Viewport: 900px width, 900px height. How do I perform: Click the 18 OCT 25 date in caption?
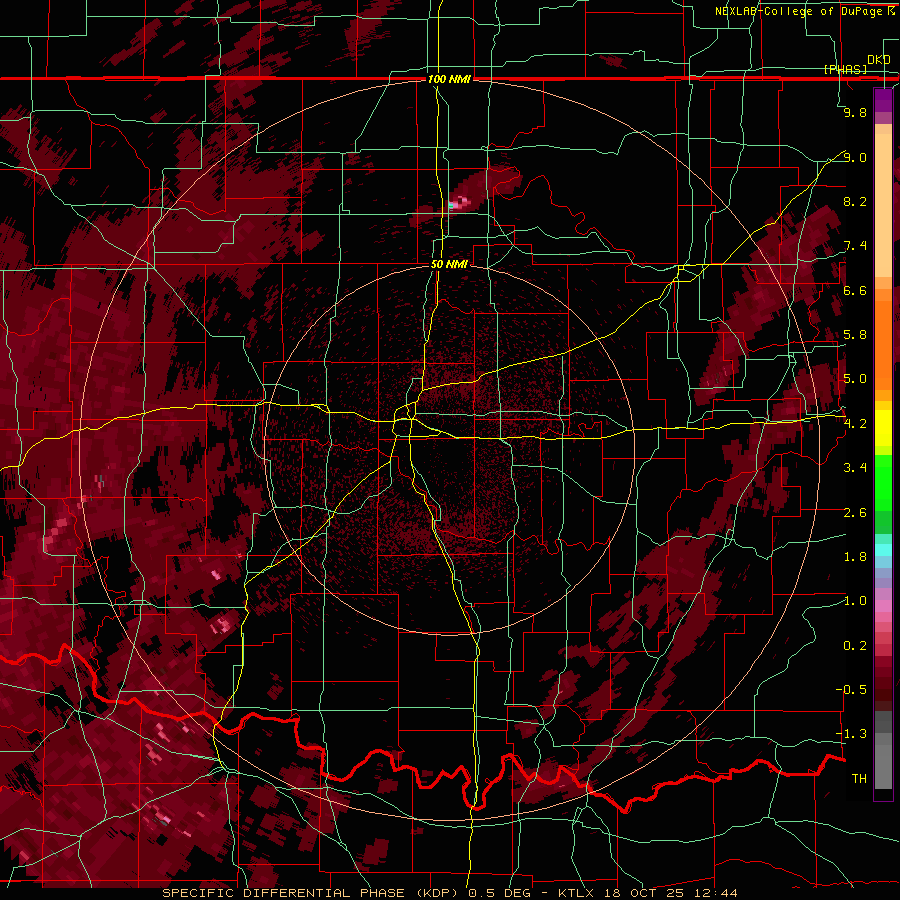pyautogui.click(x=645, y=893)
